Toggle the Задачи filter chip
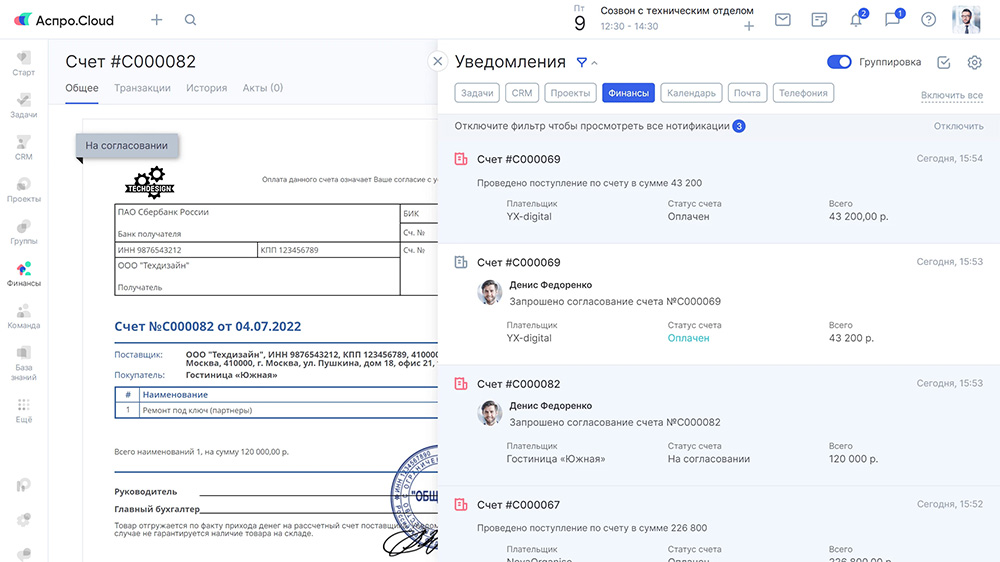Screen dimensions: 1000x562 coord(477,93)
